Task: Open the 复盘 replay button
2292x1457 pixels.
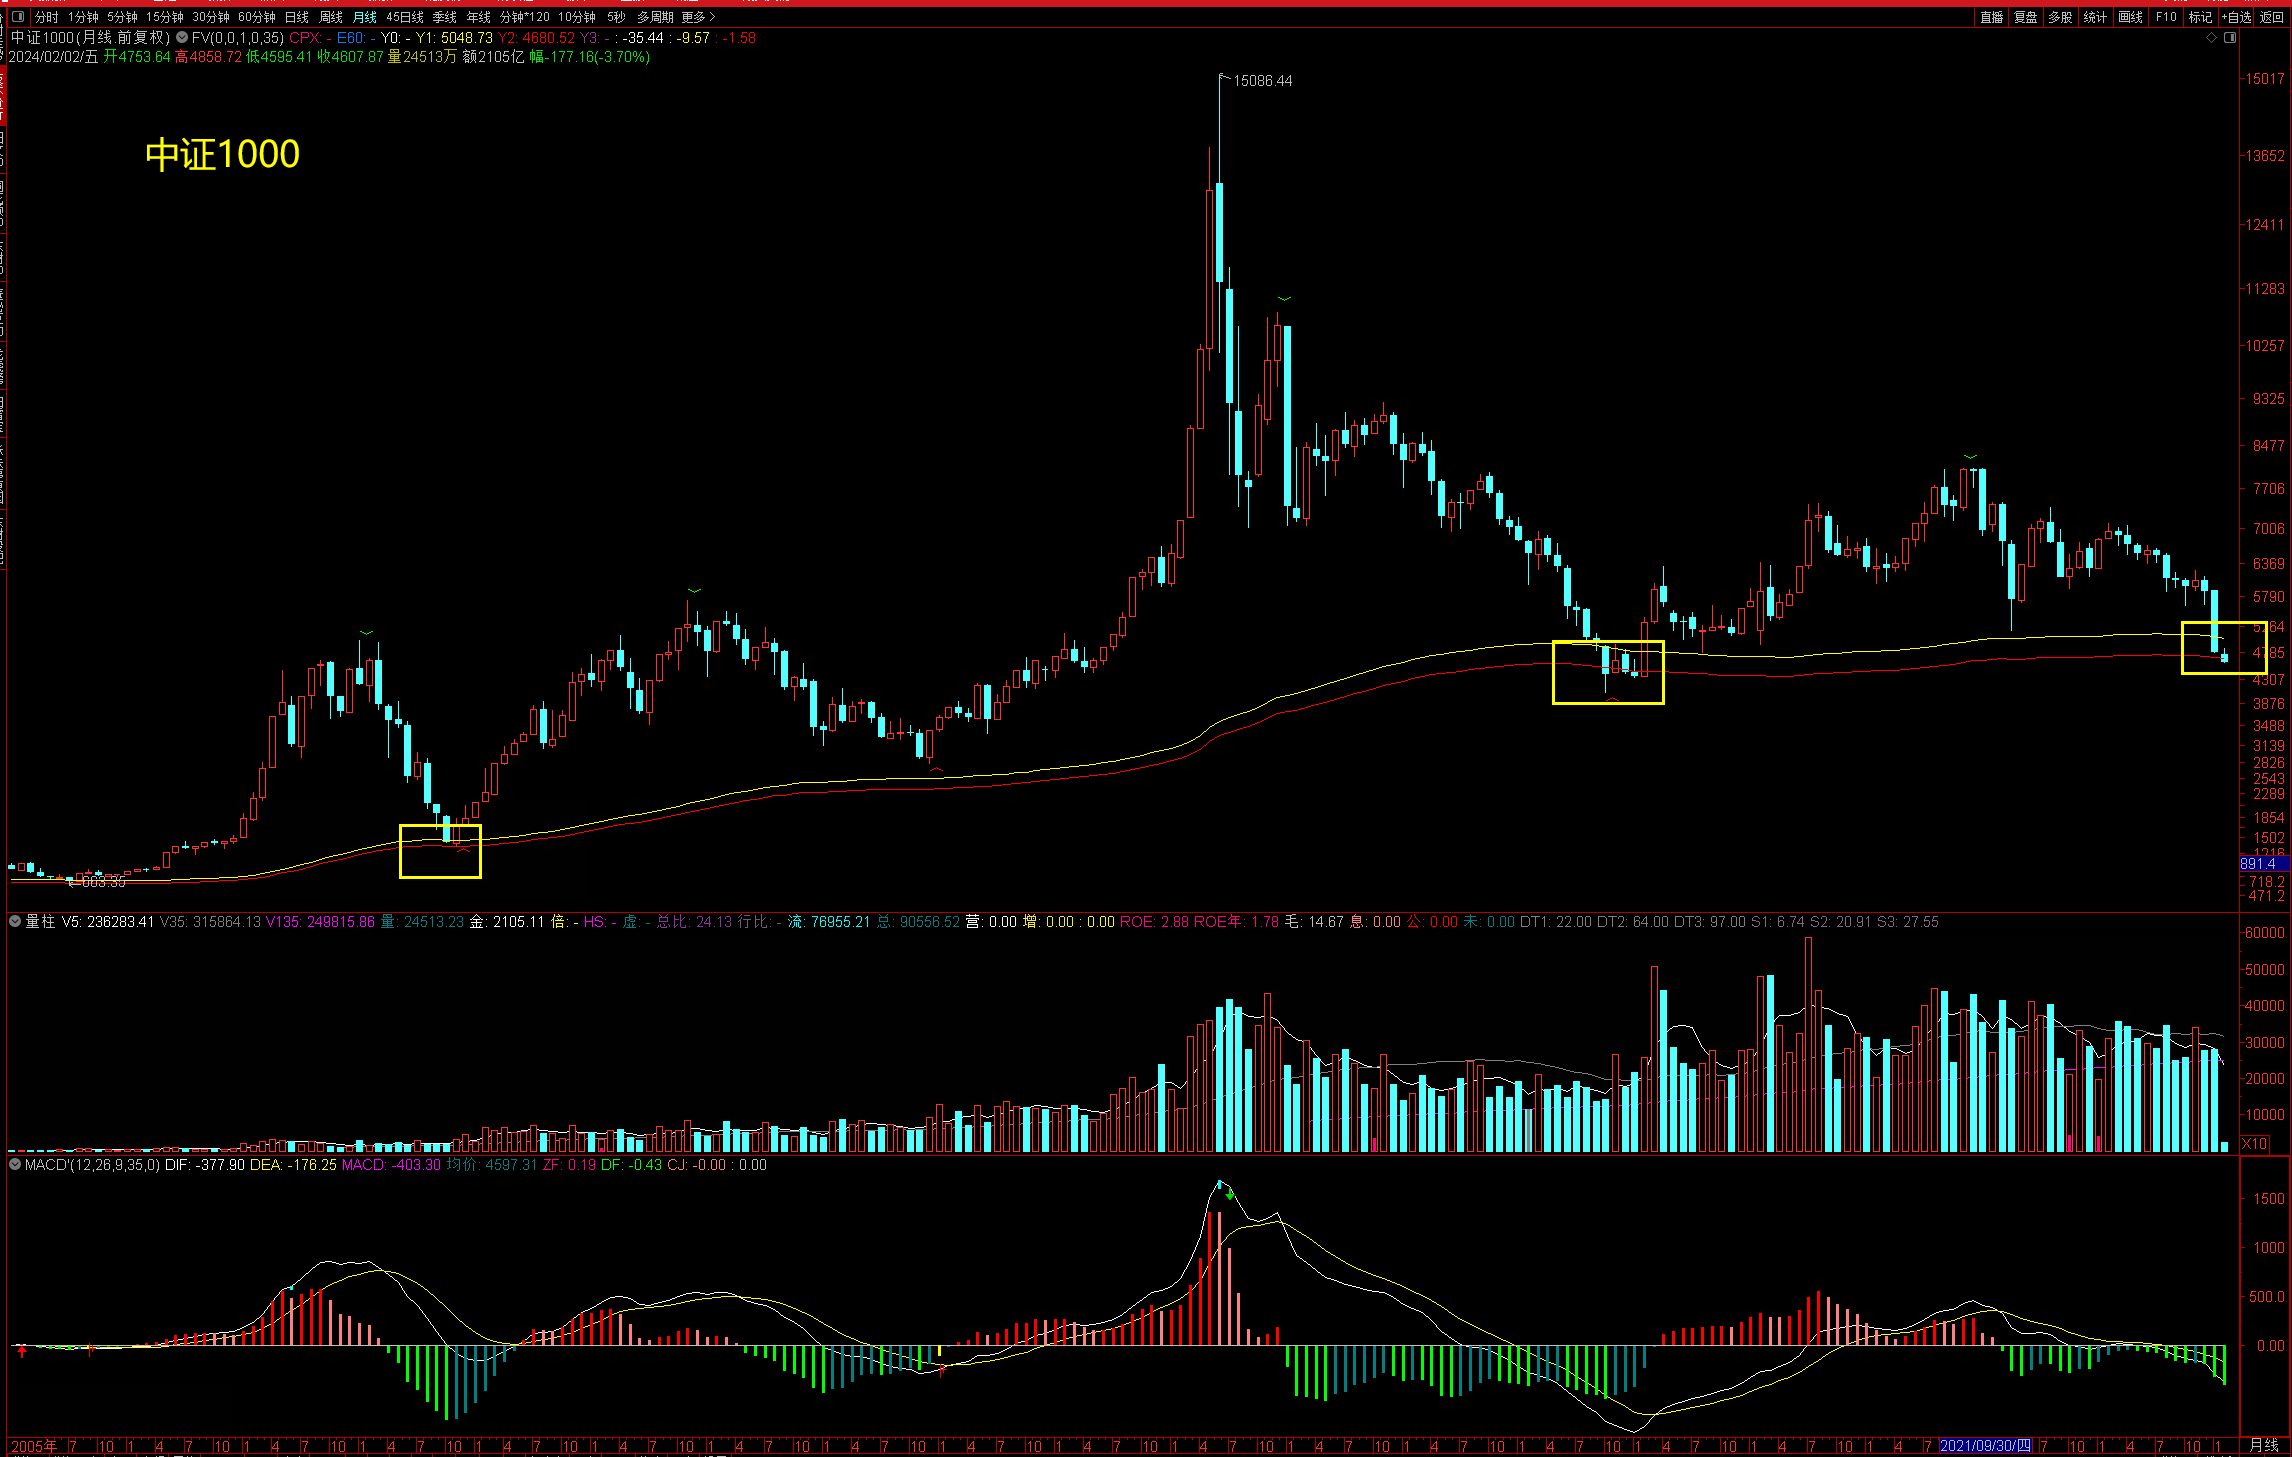Action: coord(2025,17)
